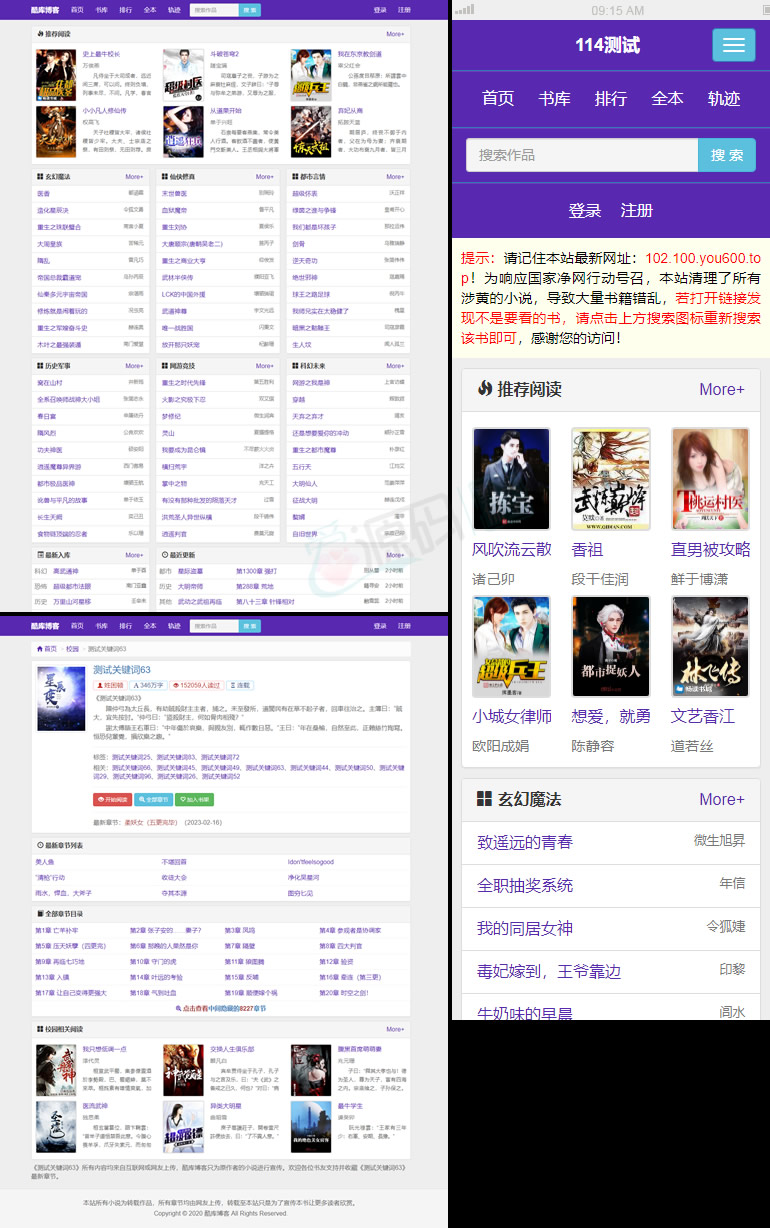This screenshot has width=770, height=1228.
Task: Click the 加入书架 heart icon button
Action: [194, 800]
